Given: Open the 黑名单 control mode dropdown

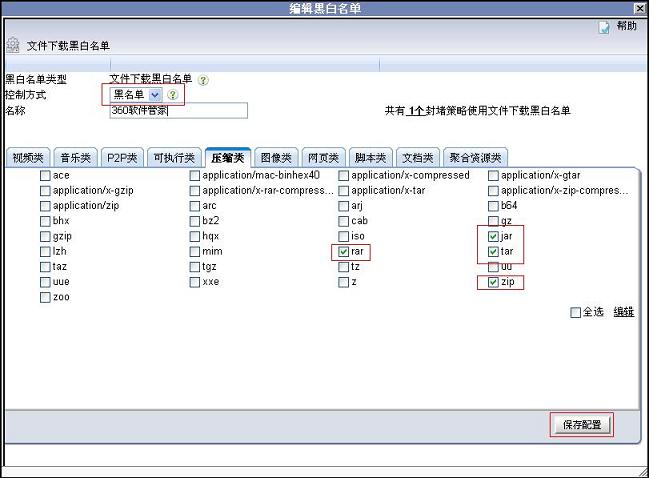Looking at the screenshot, I should point(154,95).
